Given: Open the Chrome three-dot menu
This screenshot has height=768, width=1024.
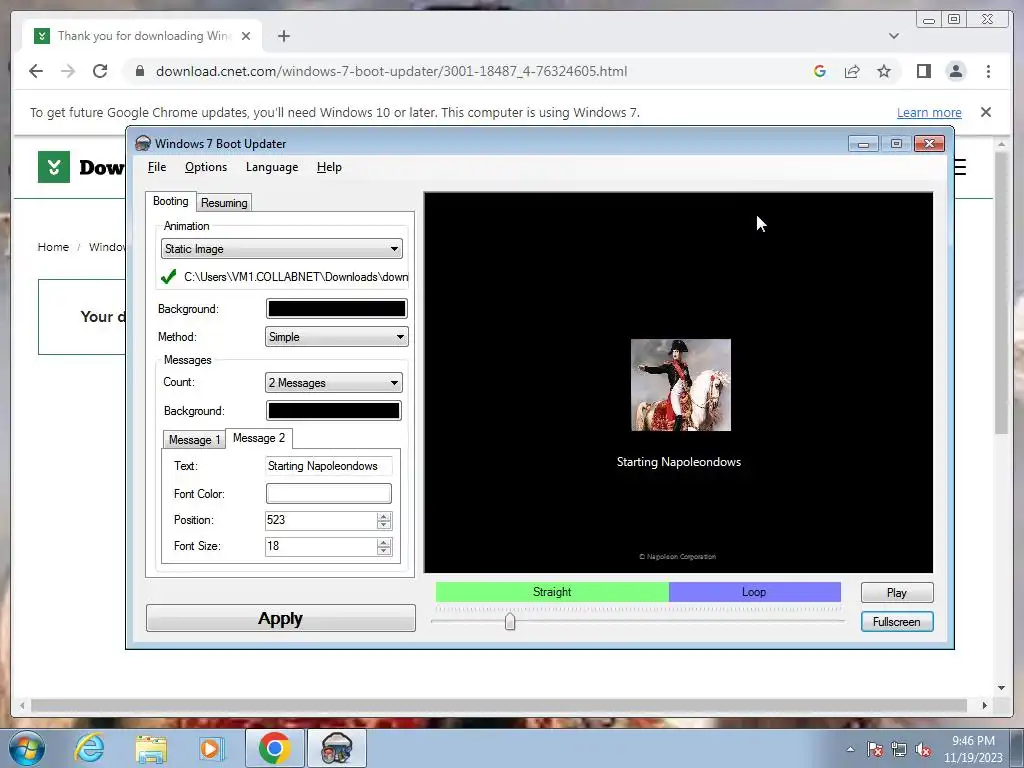Looking at the screenshot, I should tap(988, 71).
